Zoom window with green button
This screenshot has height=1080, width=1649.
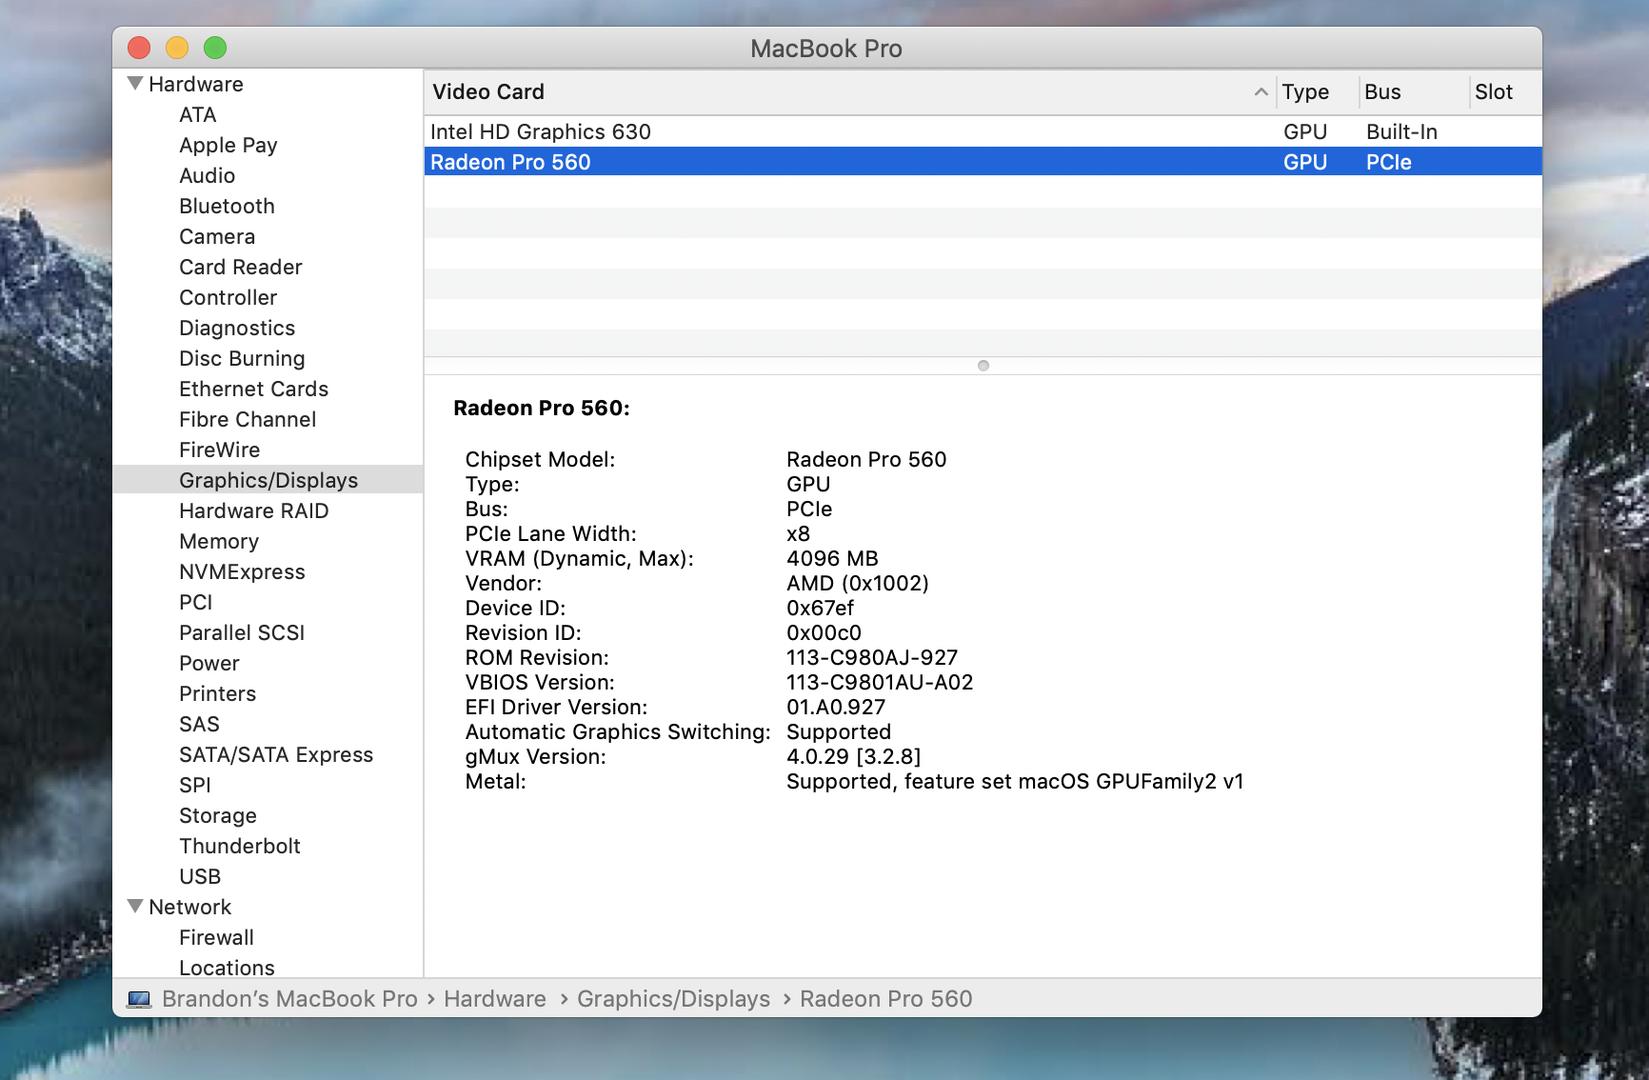[x=215, y=48]
